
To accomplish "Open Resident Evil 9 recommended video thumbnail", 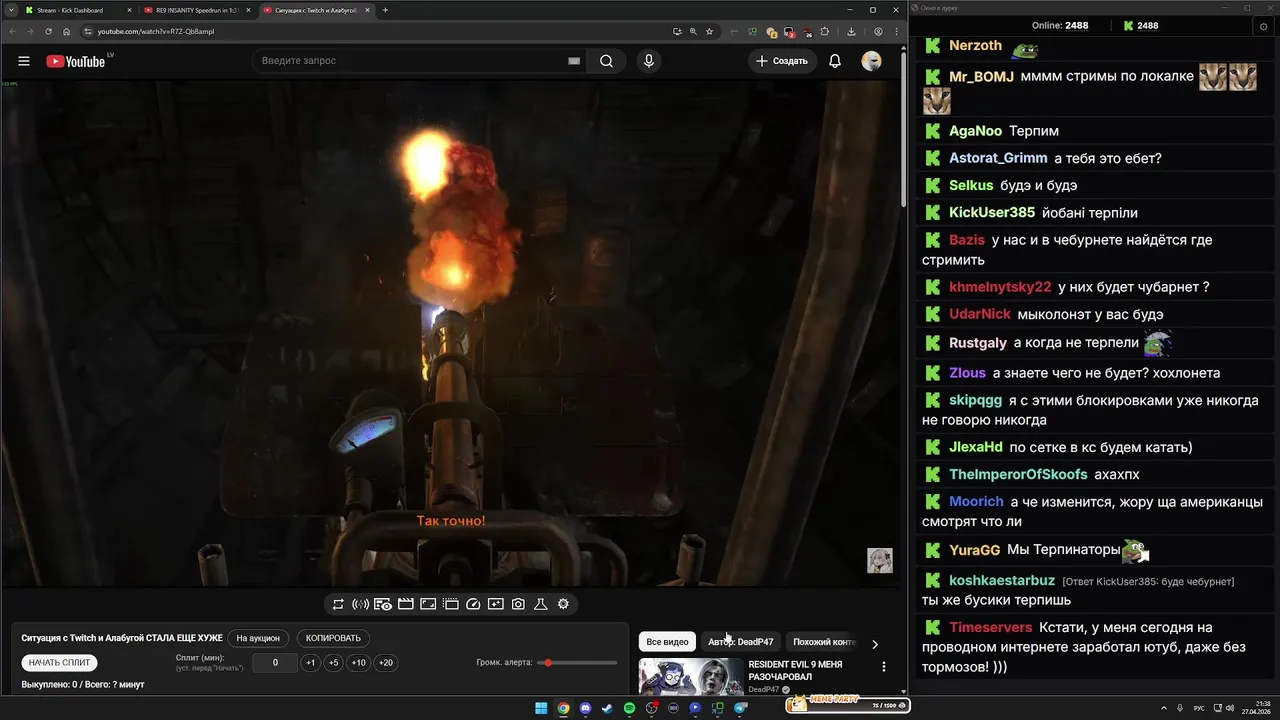I will point(691,676).
